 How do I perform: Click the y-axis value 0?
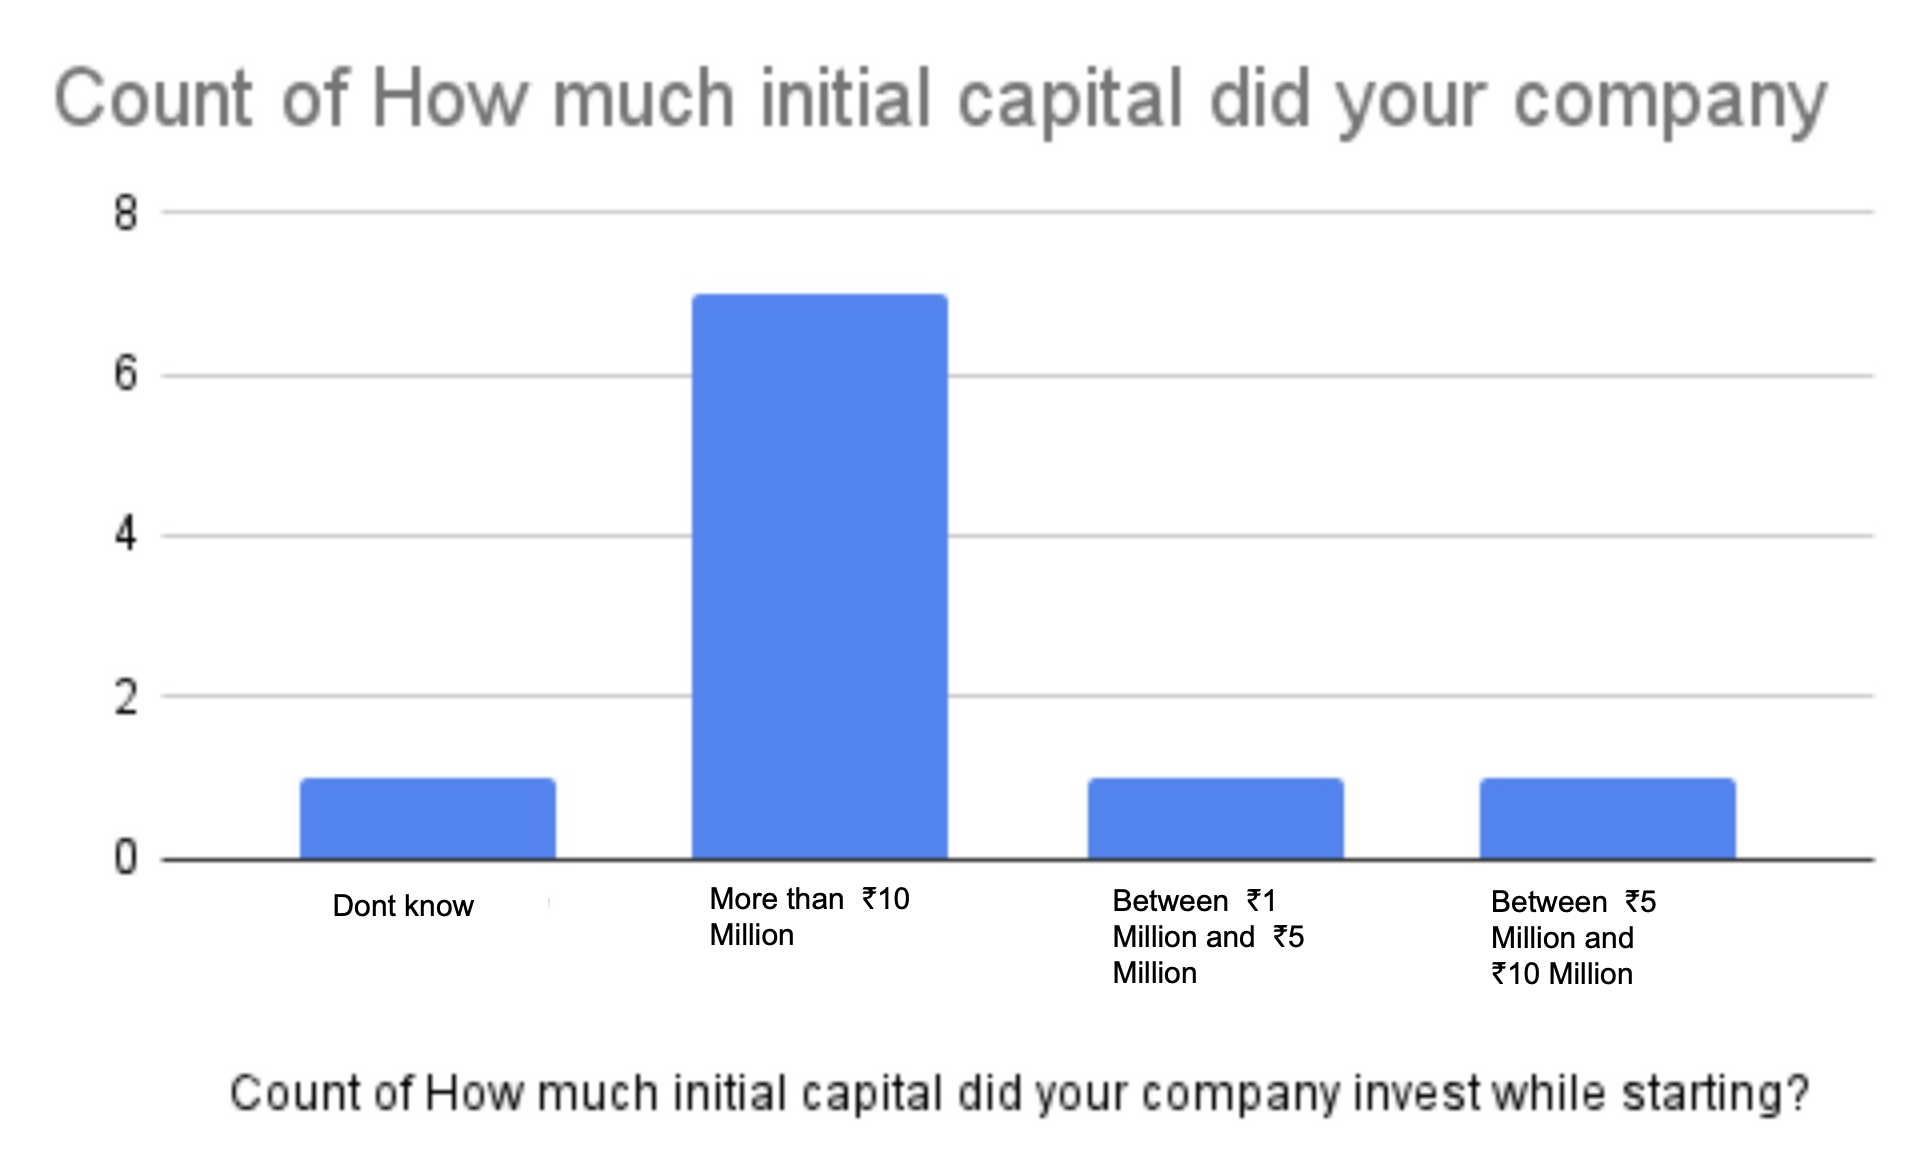pos(125,858)
